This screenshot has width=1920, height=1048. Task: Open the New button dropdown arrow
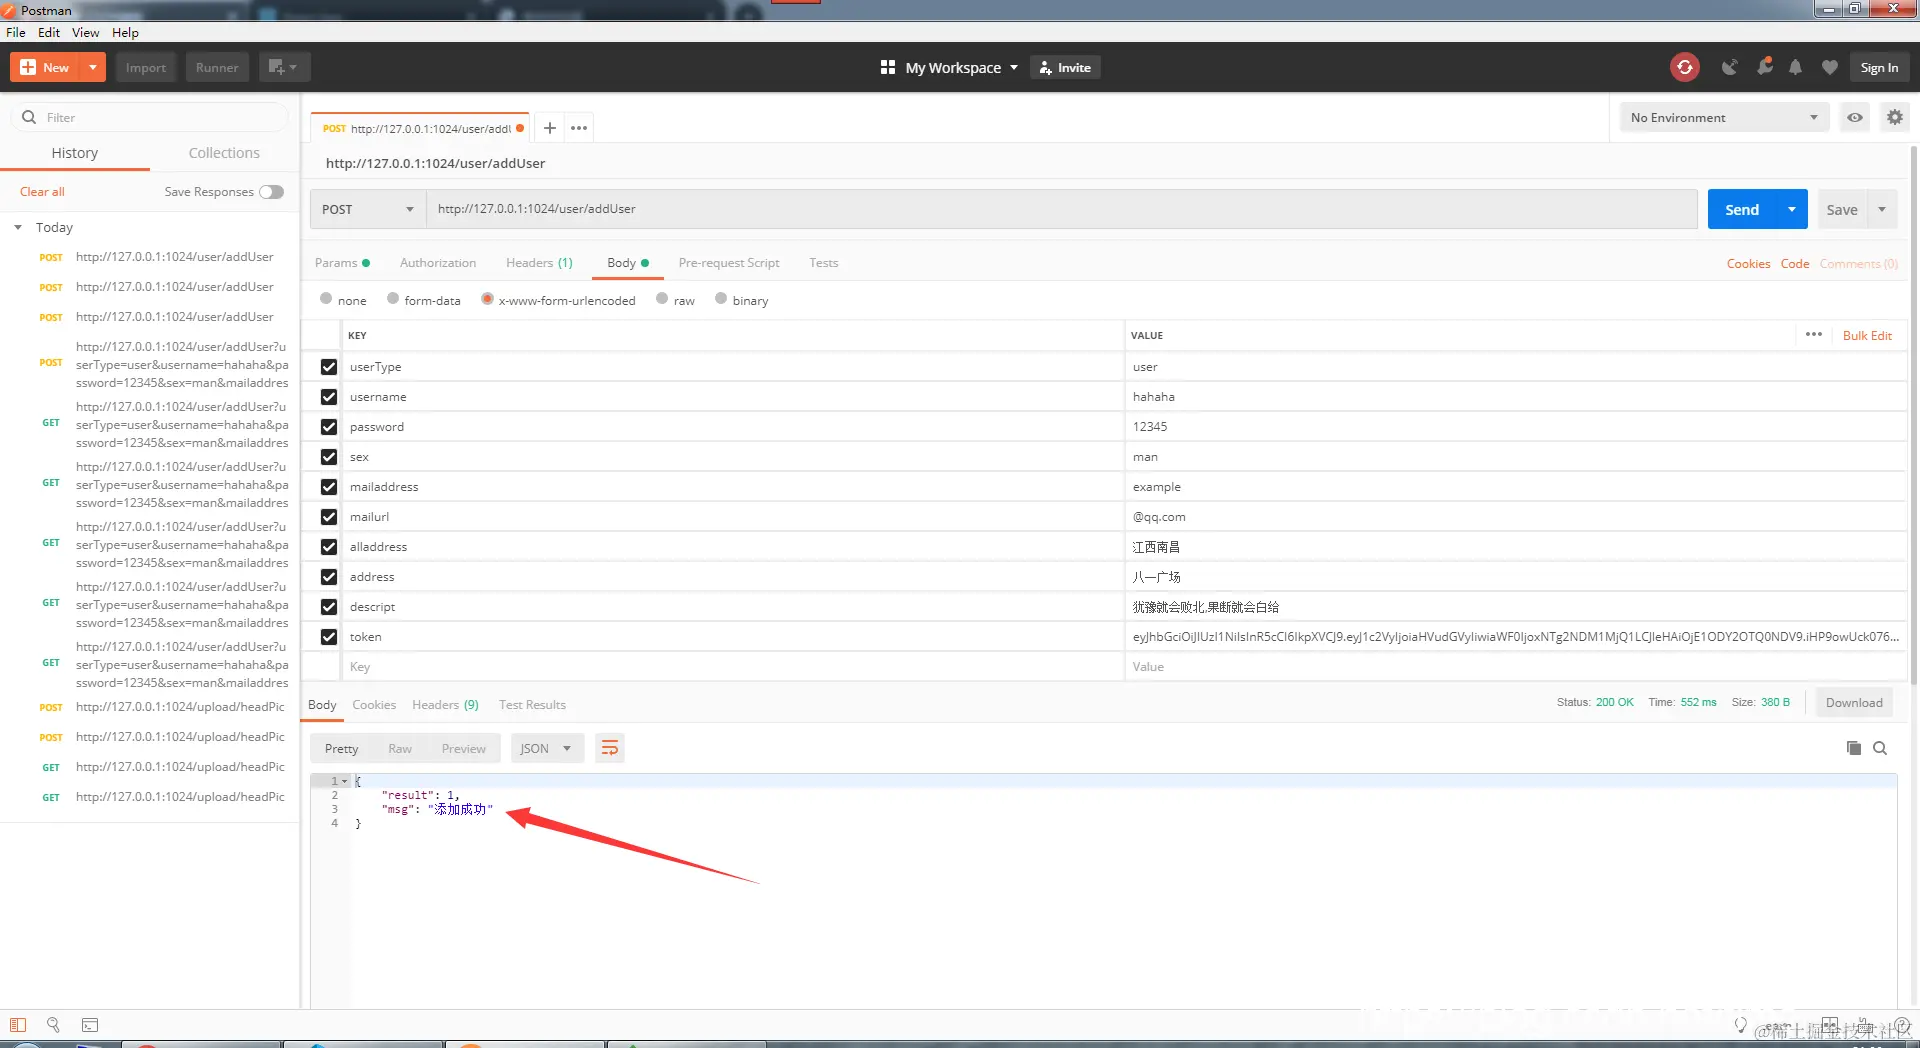[93, 67]
